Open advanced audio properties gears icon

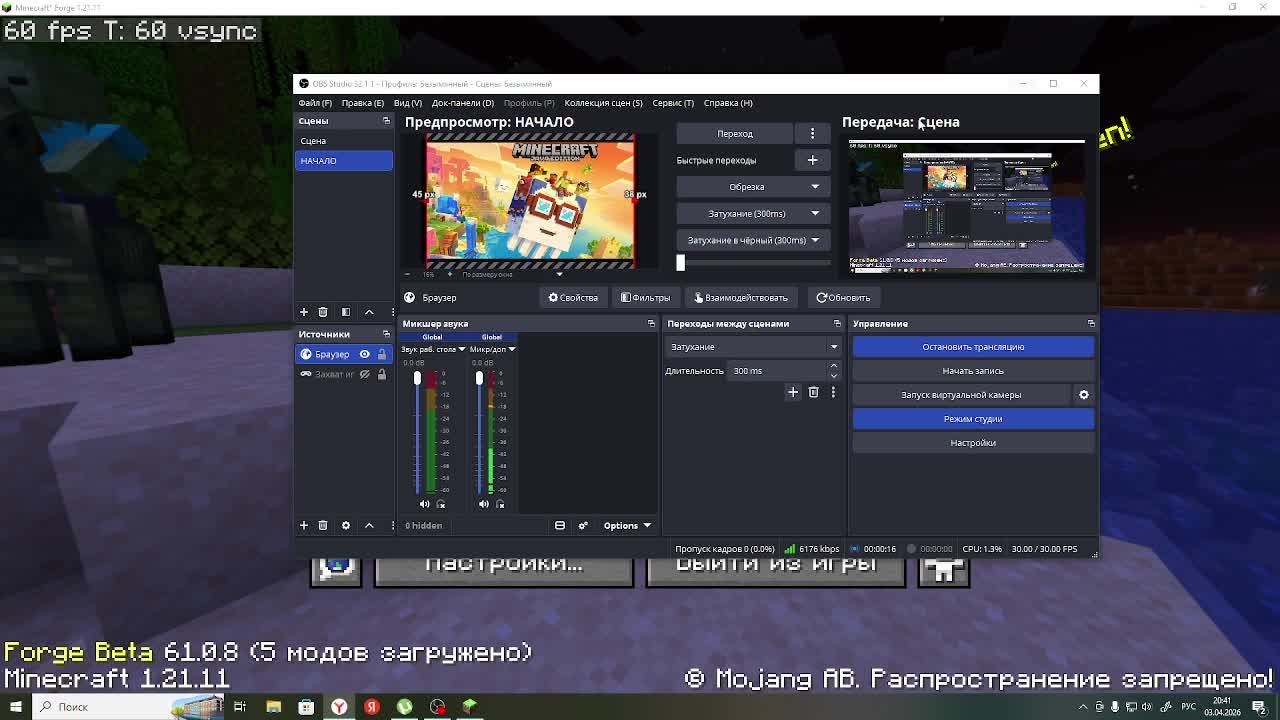coord(583,525)
